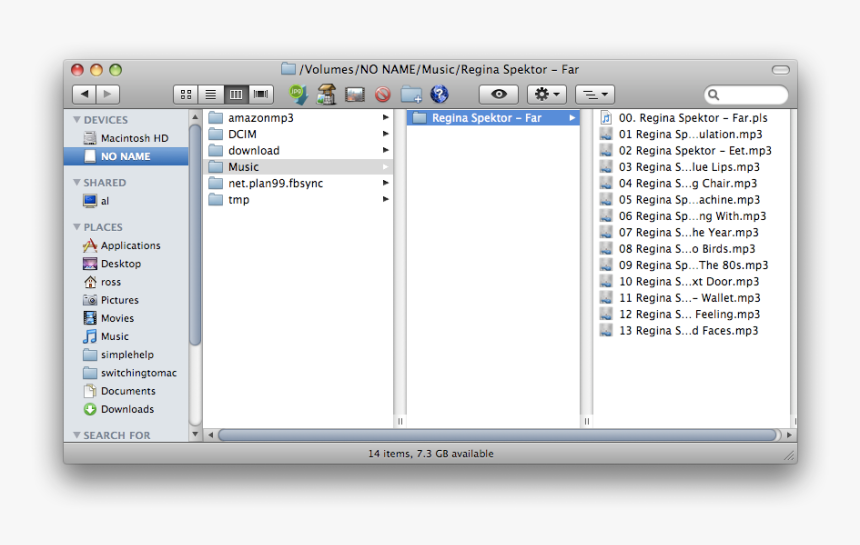
Task: Open Desktop in the sidebar
Action: click(x=126, y=264)
